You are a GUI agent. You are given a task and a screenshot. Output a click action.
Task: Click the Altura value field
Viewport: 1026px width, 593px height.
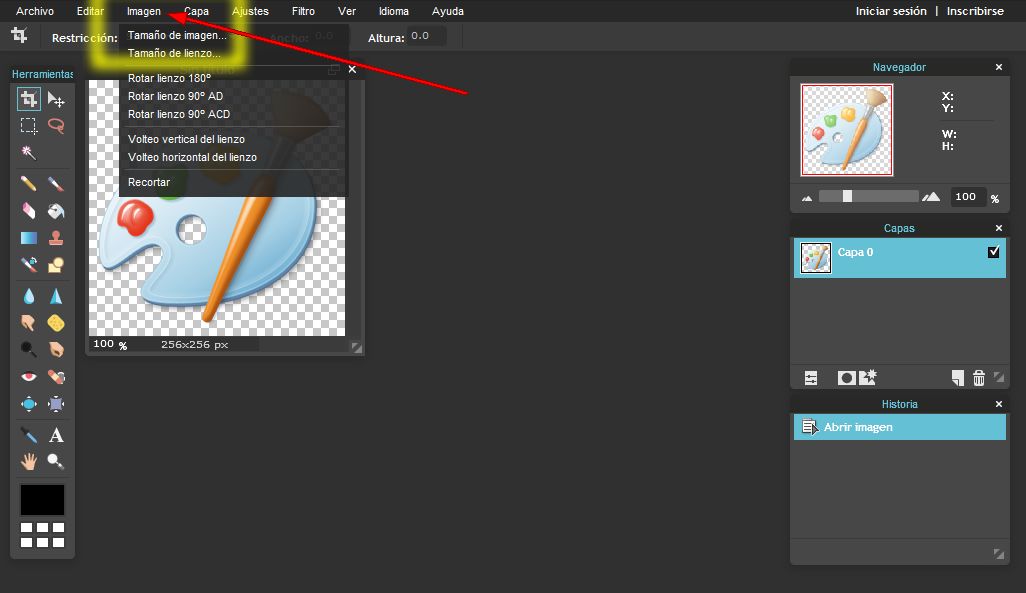coord(426,36)
